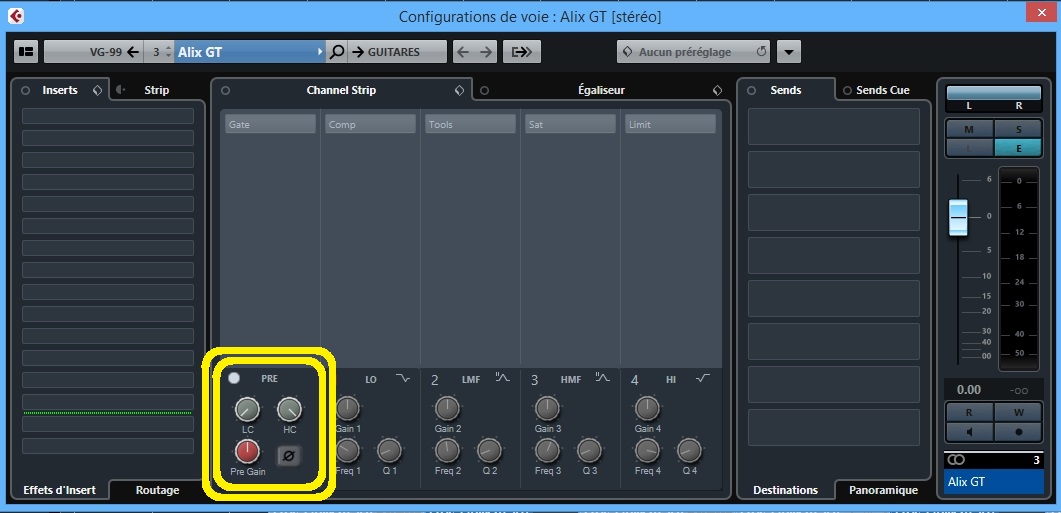Select the LMF band filter type icon

pos(502,378)
